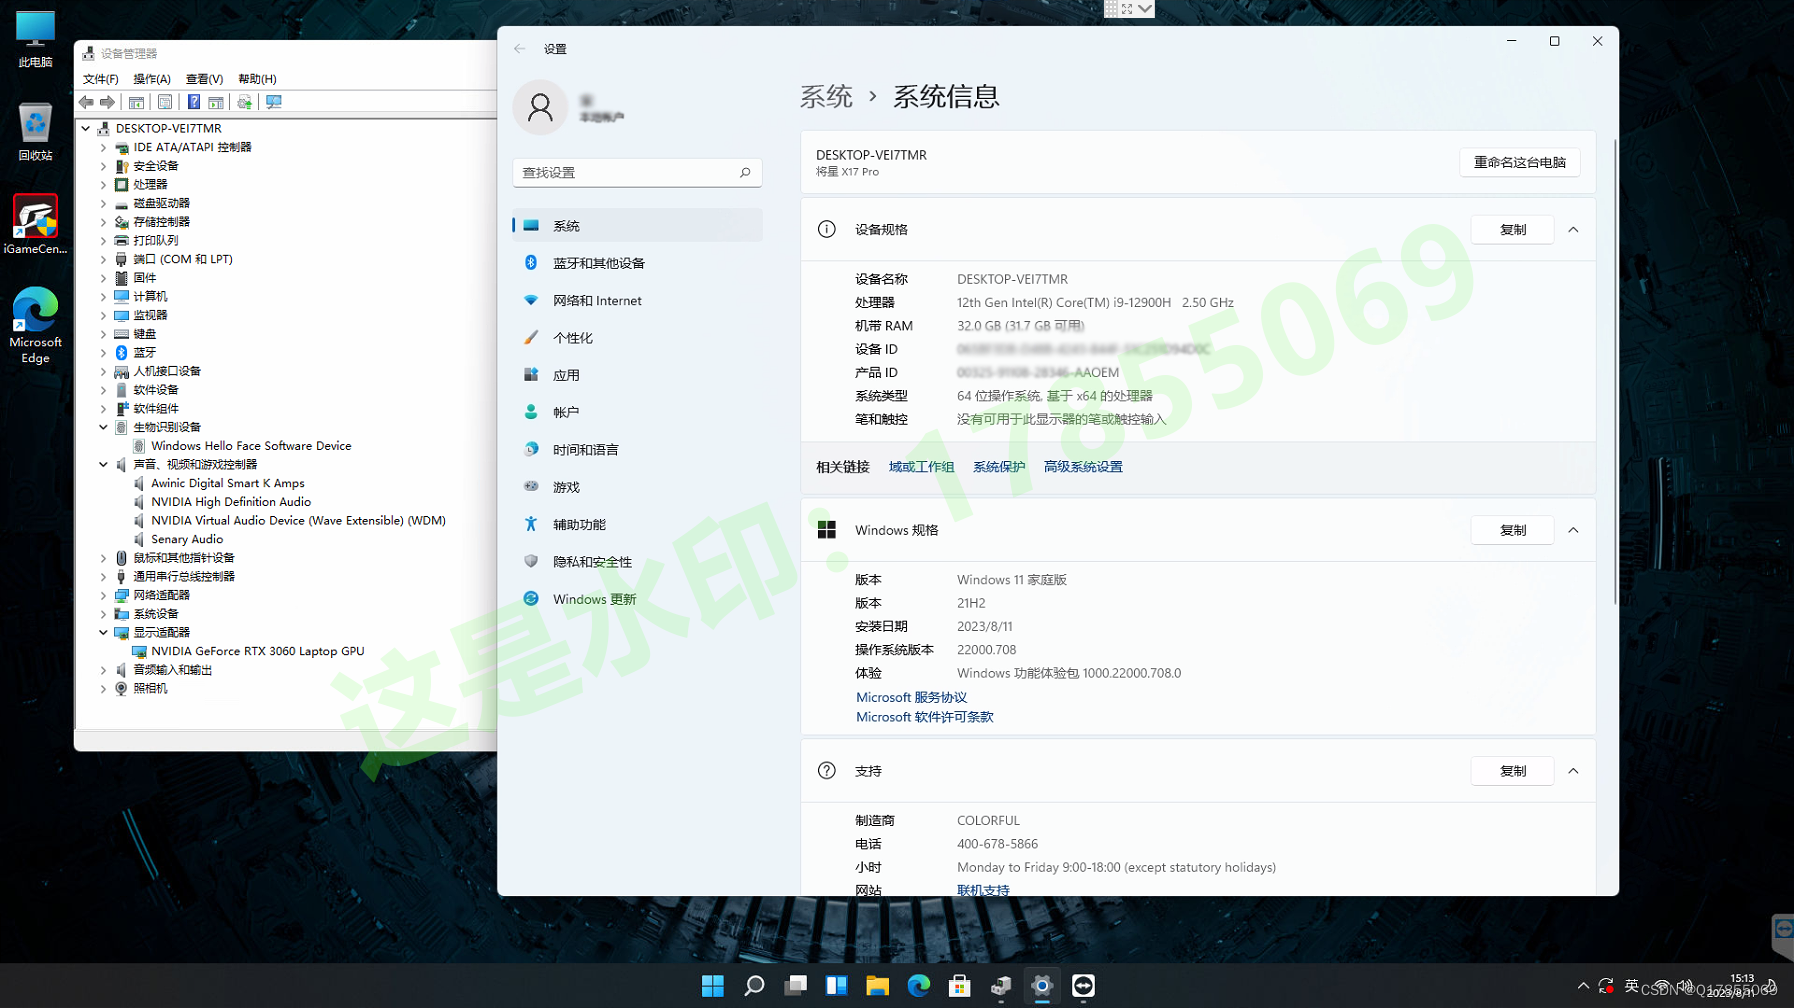Collapse the Windows 规格 section chevron
1794x1008 pixels.
pos(1573,530)
